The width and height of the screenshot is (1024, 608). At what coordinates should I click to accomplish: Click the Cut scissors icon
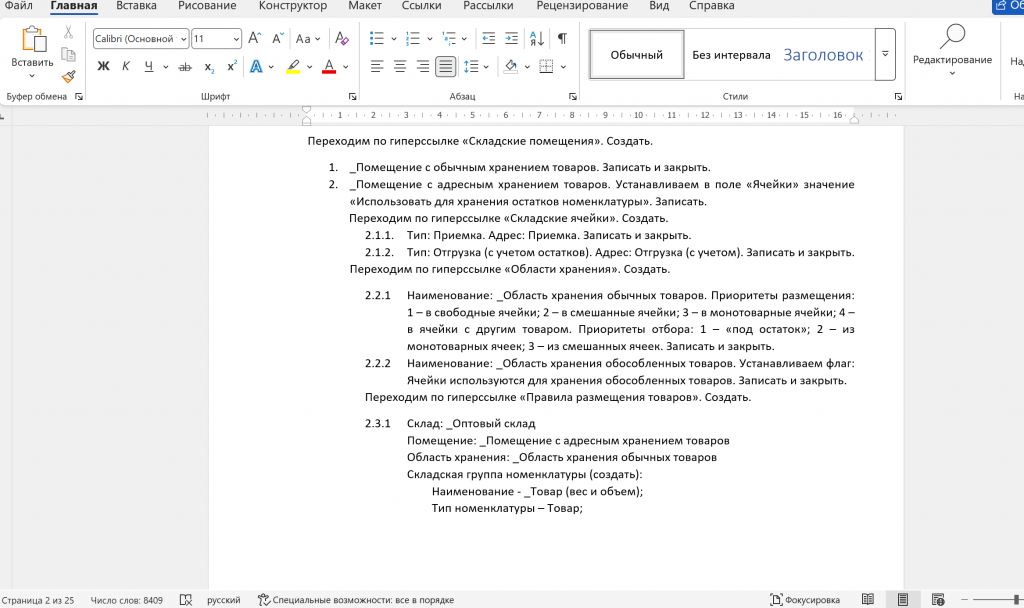(68, 32)
